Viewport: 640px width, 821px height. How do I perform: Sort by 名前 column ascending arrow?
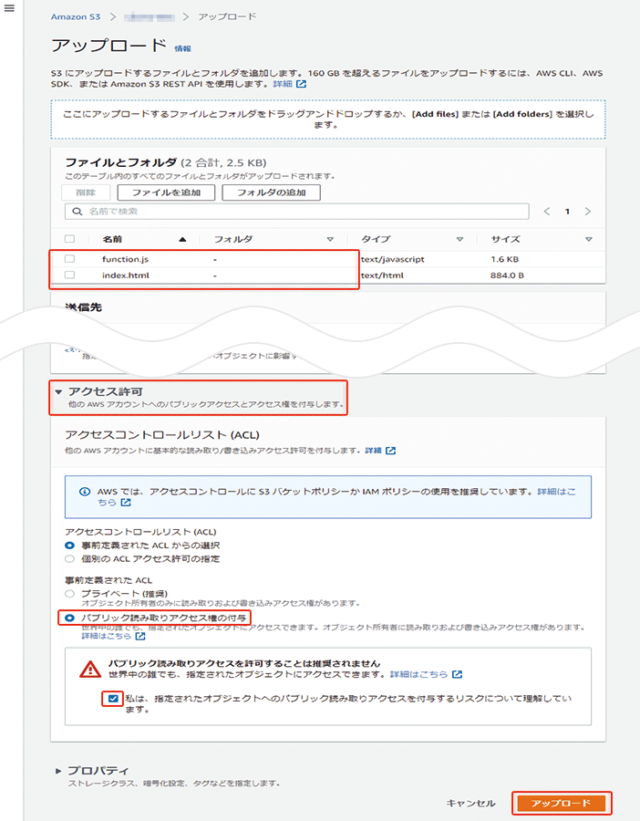point(182,240)
